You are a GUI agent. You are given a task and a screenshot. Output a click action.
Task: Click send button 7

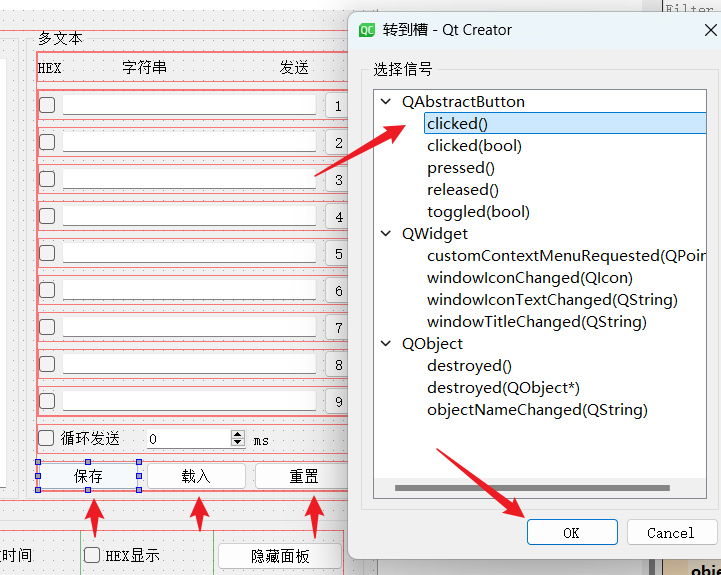[338, 328]
